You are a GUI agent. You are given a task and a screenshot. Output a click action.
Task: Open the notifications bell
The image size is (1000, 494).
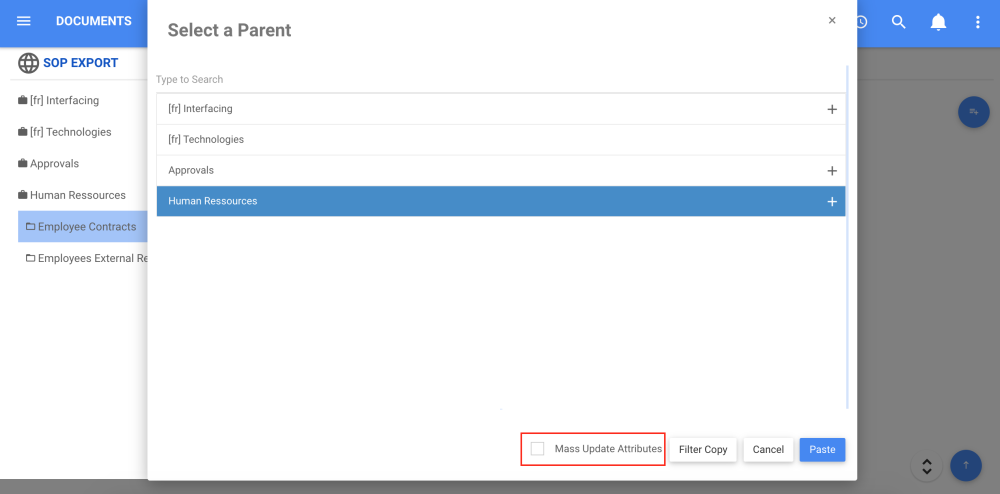point(938,22)
